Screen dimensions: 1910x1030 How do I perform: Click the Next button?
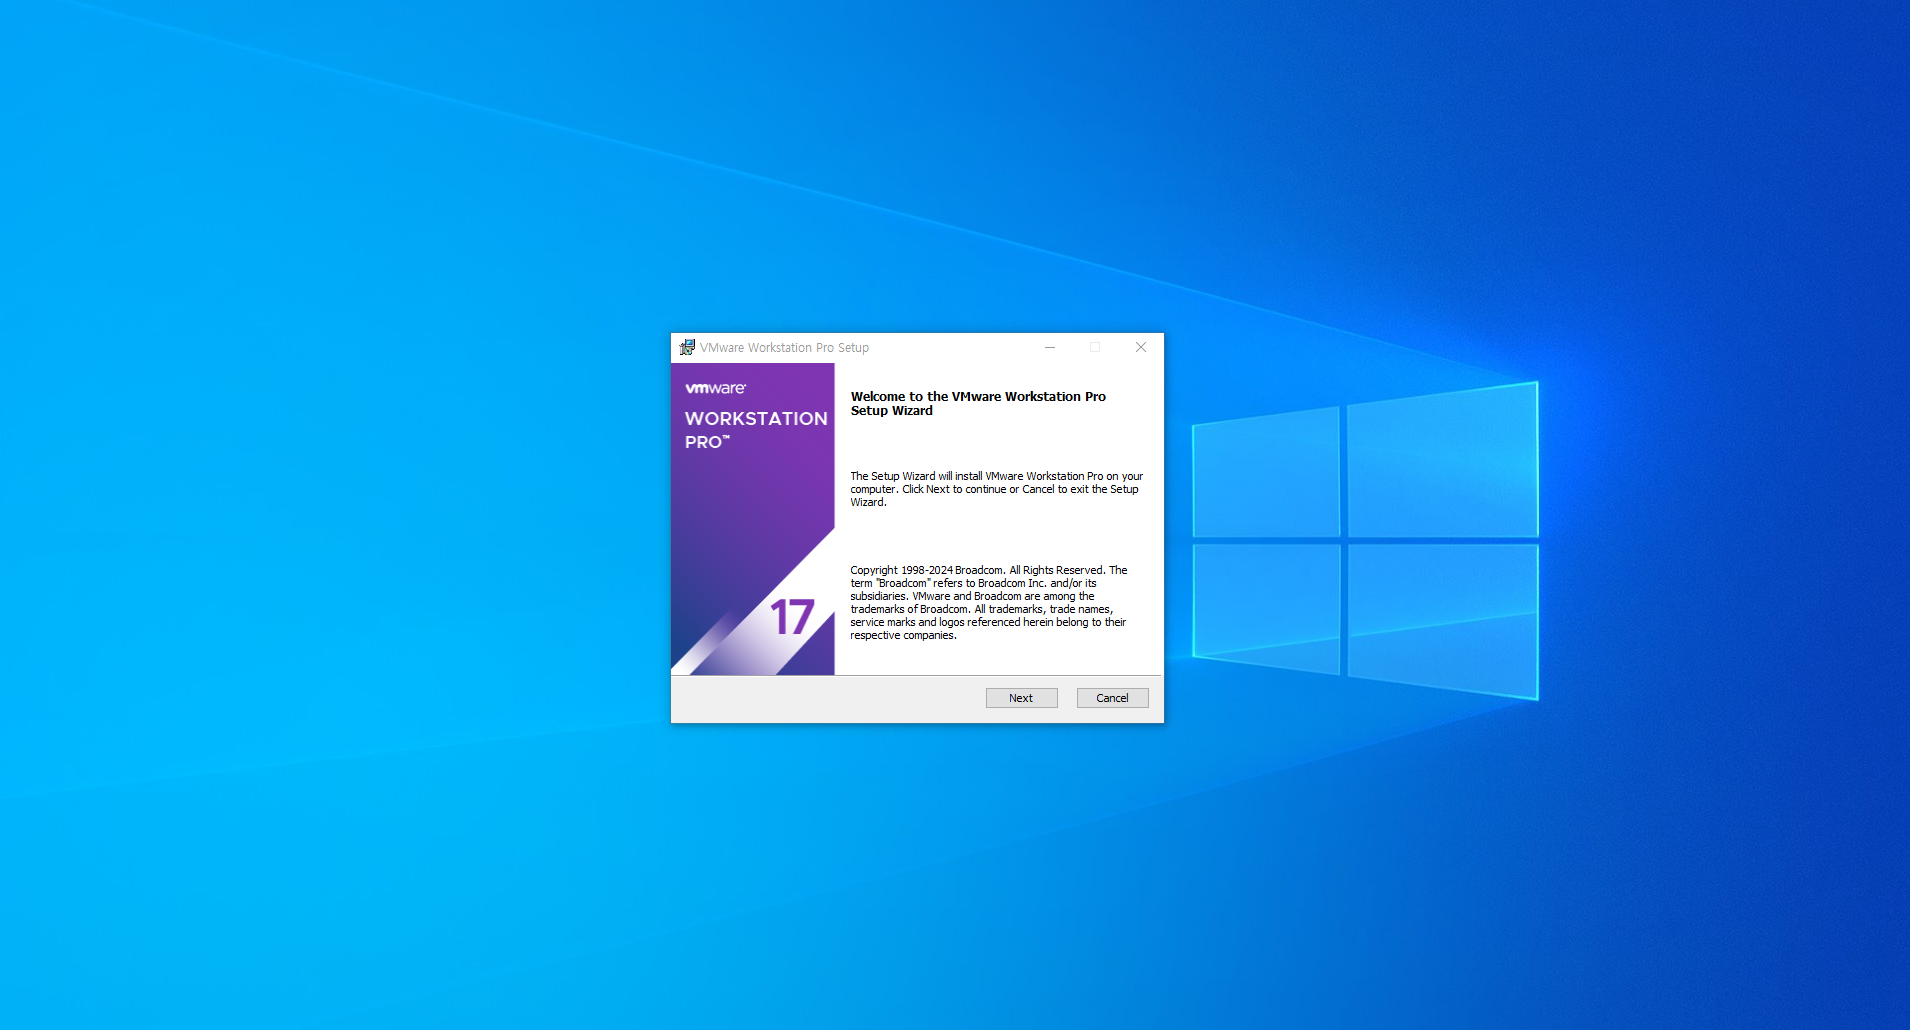1021,698
